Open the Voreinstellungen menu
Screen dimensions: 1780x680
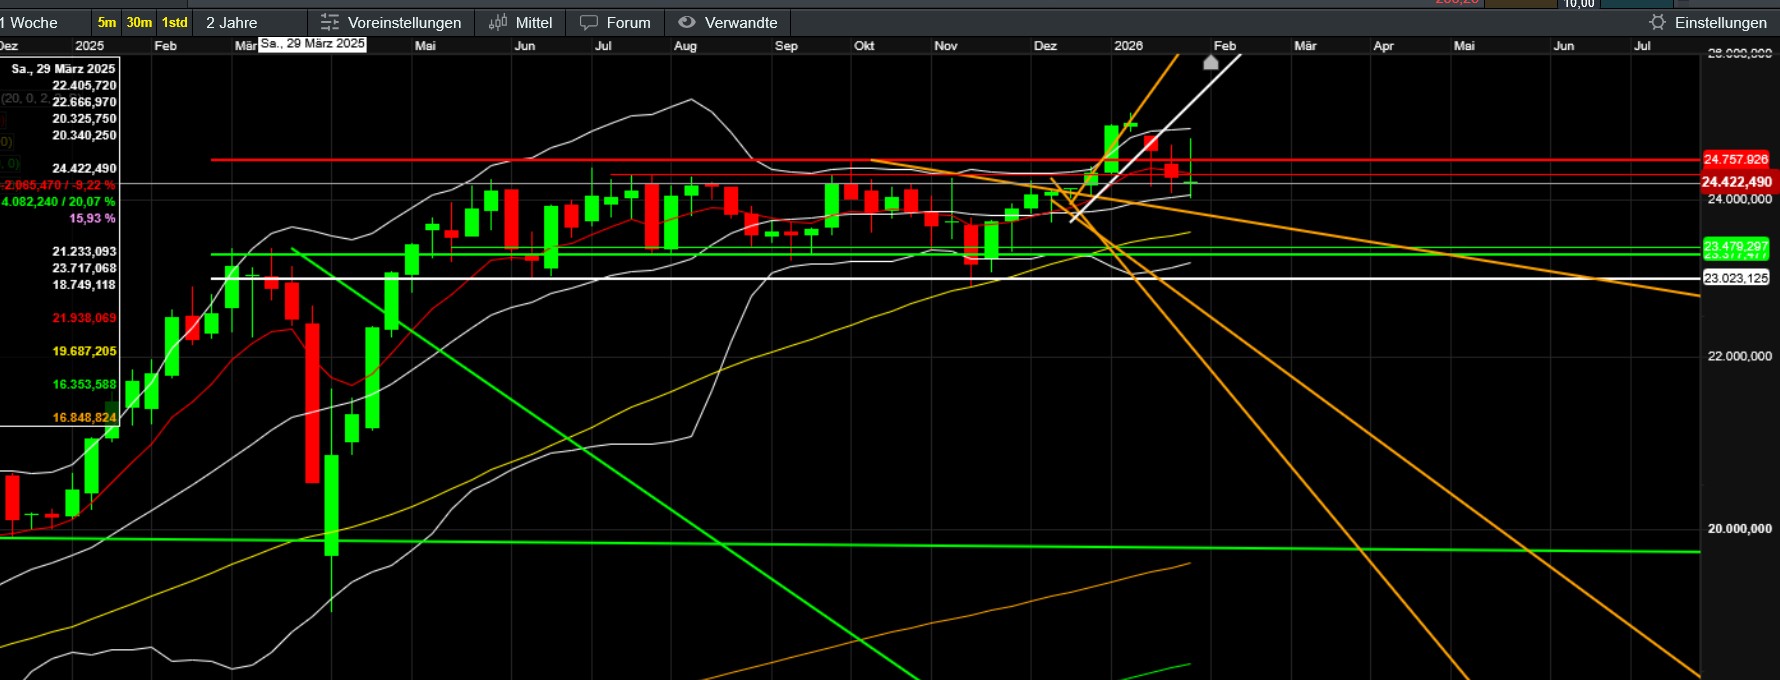404,22
